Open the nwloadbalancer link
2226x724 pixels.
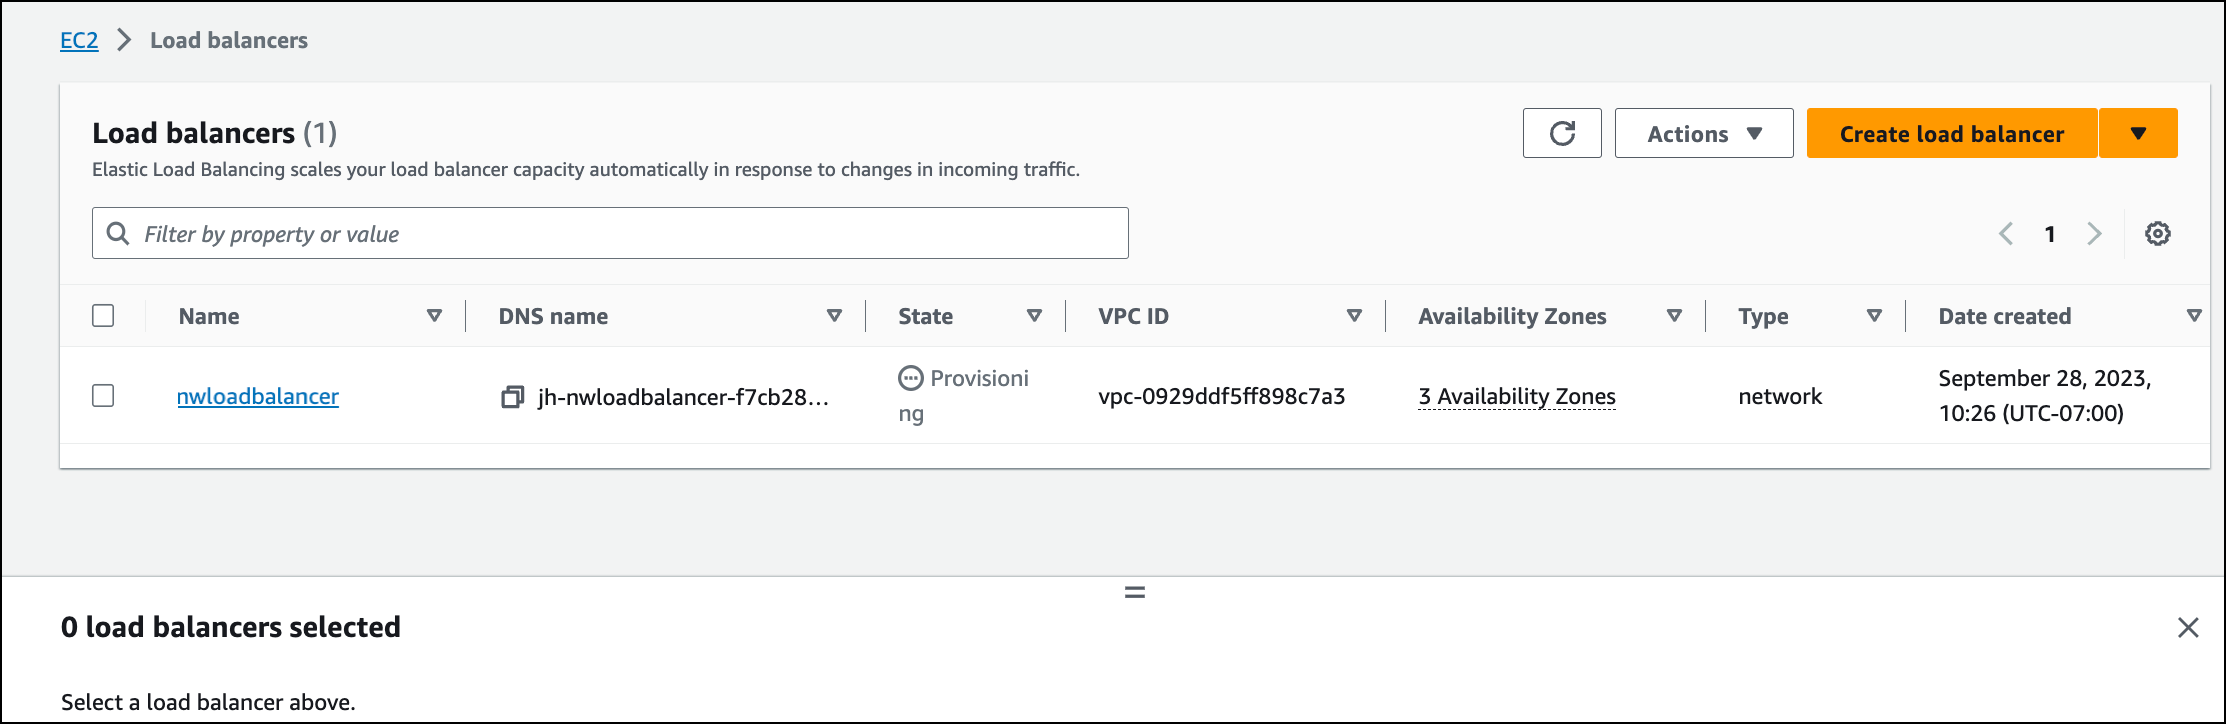[x=257, y=396]
